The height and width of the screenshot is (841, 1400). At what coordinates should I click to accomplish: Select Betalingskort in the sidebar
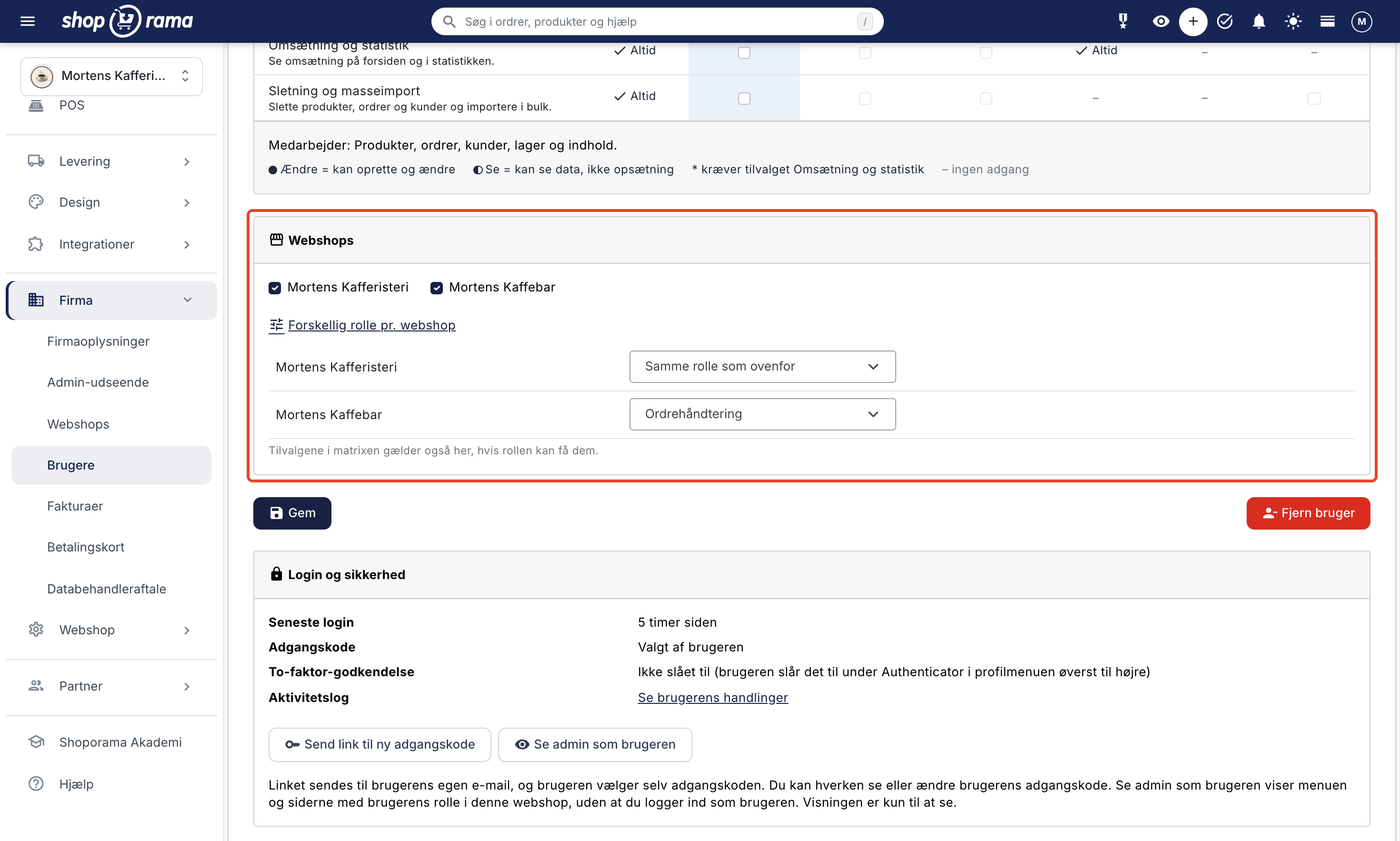pos(86,547)
